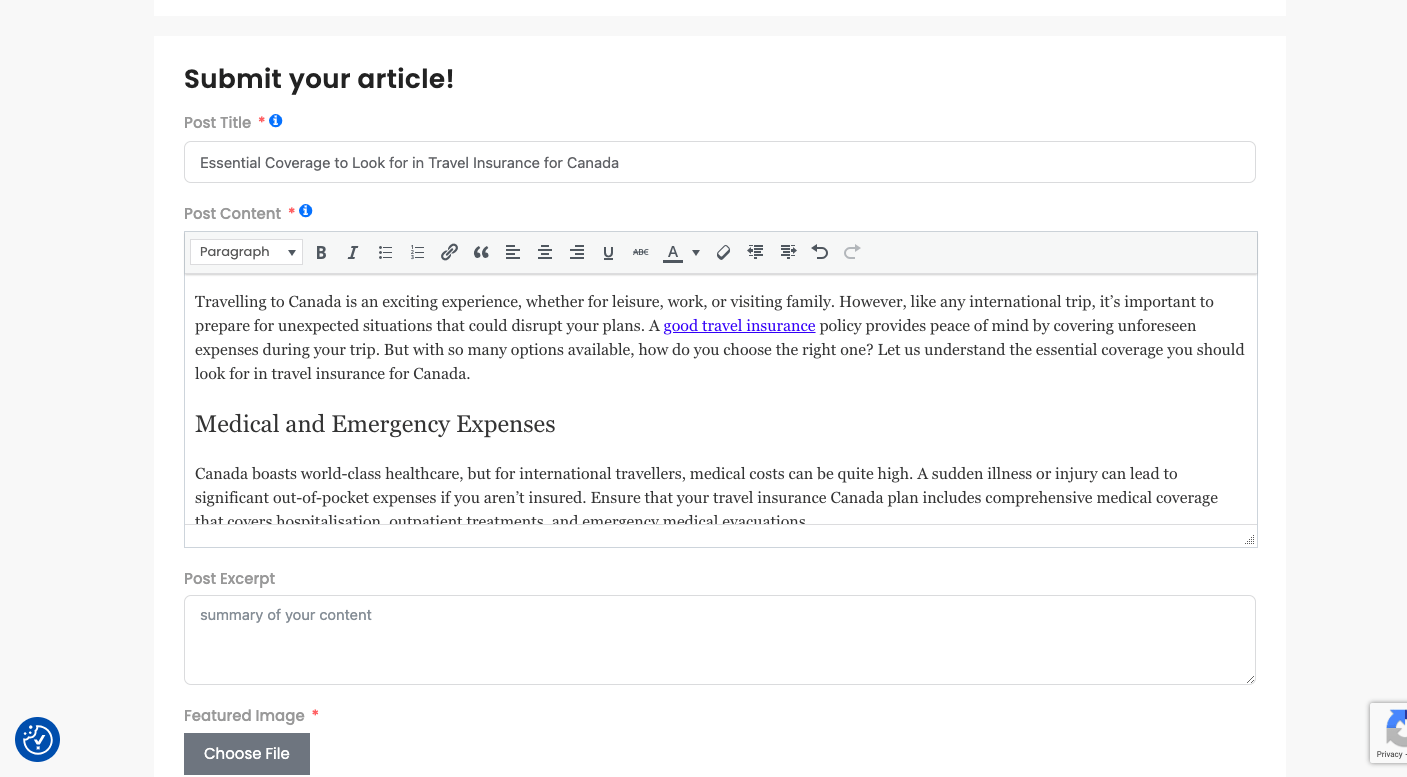Toggle italic formatting
Image resolution: width=1407 pixels, height=777 pixels.
click(353, 252)
